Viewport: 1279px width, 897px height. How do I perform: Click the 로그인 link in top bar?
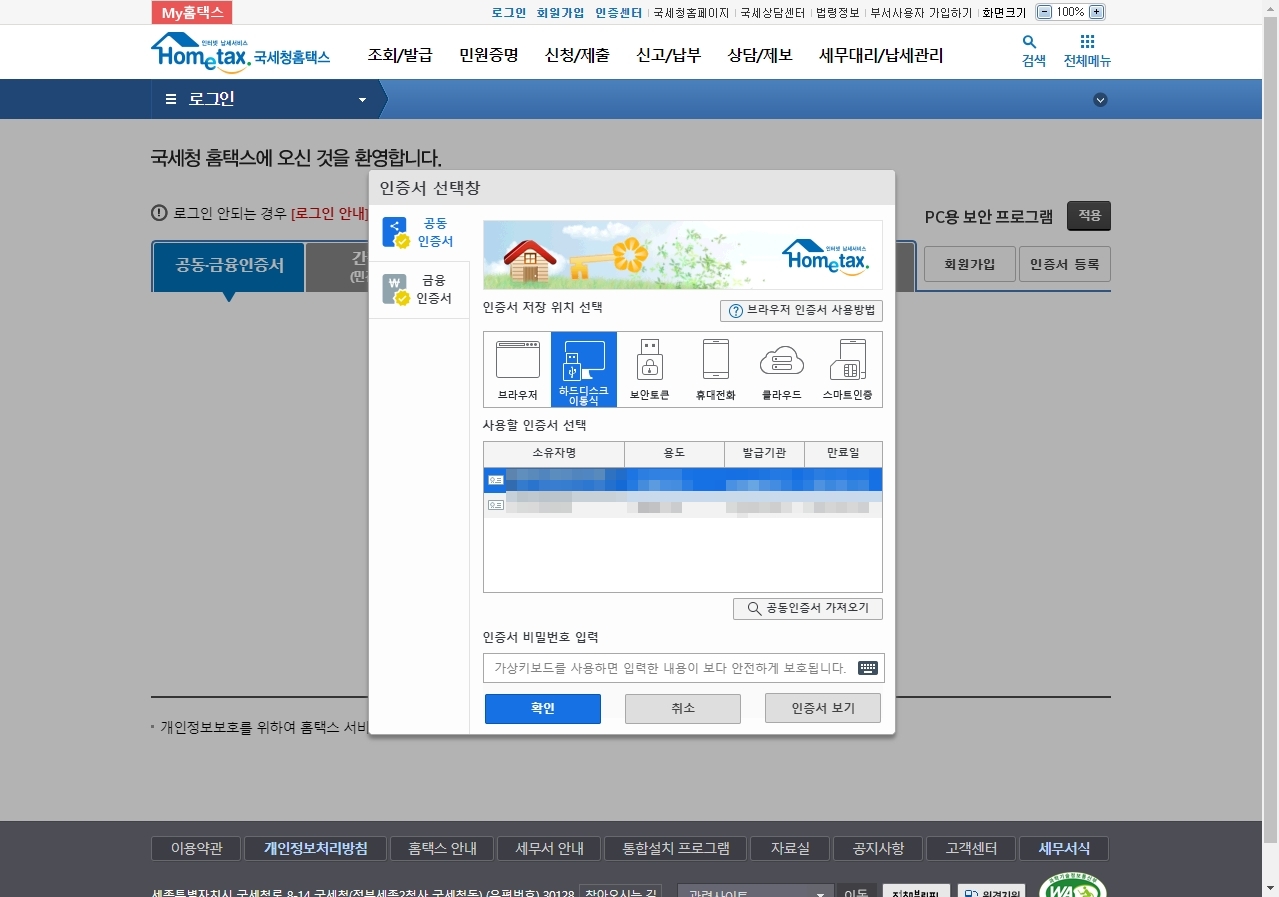pyautogui.click(x=509, y=13)
